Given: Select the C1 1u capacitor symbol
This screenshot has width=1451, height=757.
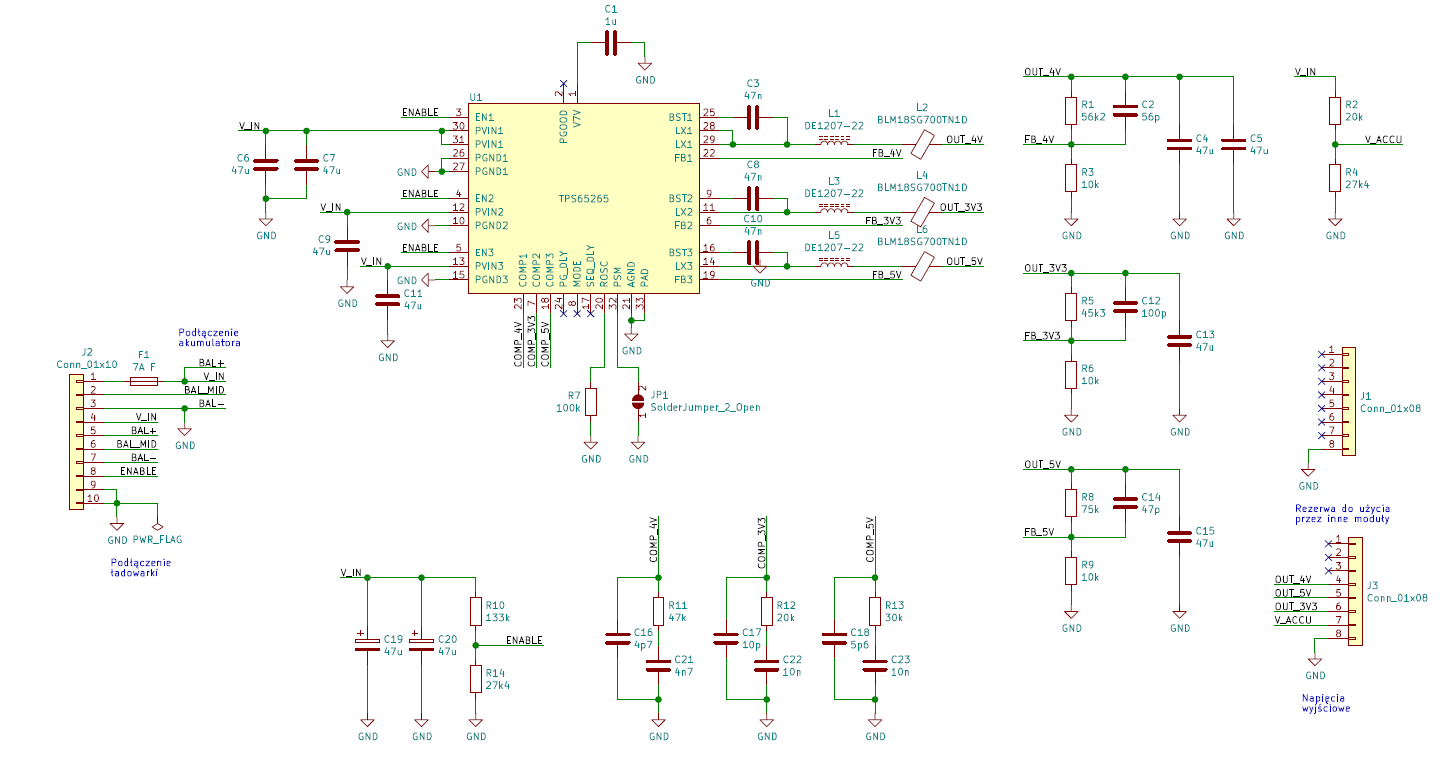Looking at the screenshot, I should [x=611, y=43].
